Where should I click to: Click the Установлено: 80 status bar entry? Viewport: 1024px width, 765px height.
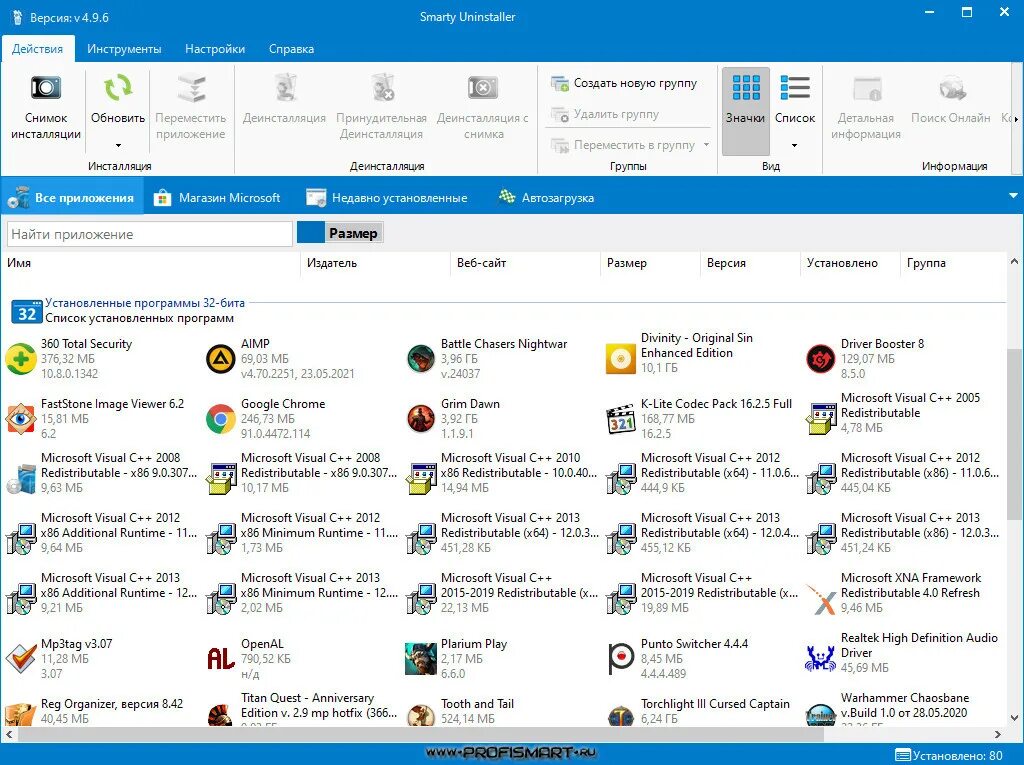point(949,755)
